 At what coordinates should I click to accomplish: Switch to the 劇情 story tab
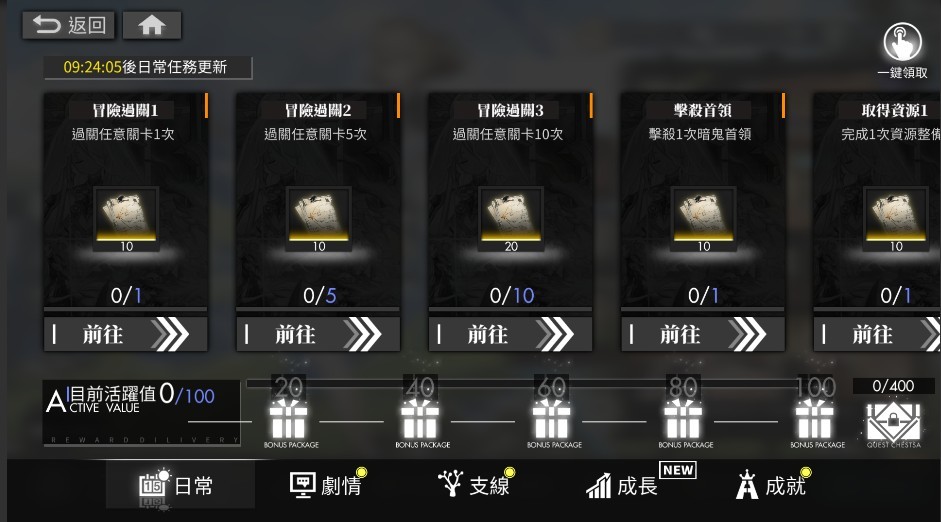coord(328,485)
